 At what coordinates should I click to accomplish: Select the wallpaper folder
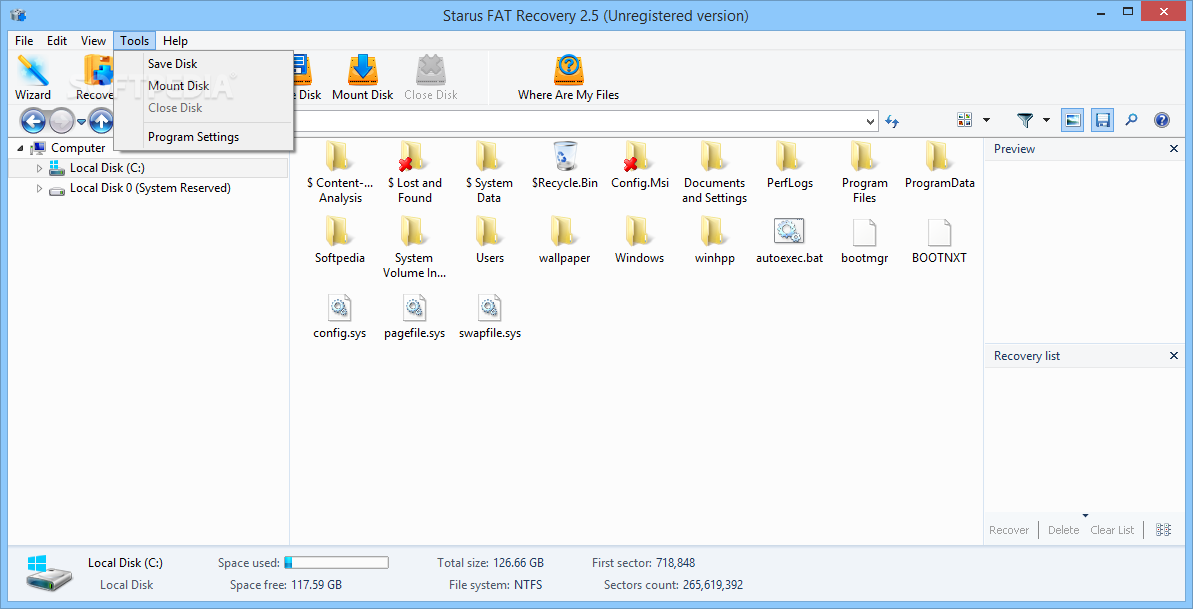pos(565,241)
